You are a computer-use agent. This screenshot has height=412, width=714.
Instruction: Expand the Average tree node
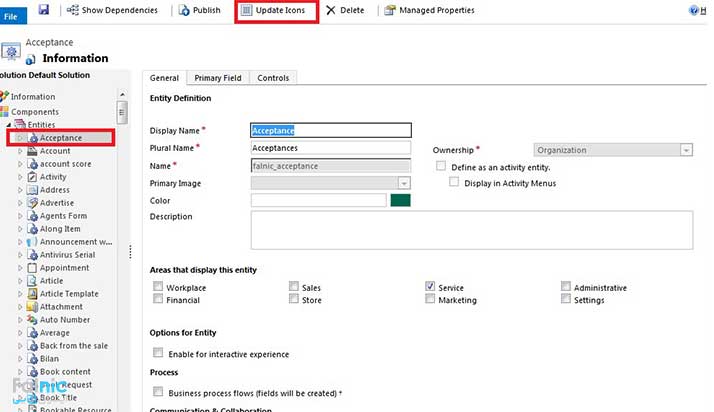click(x=20, y=333)
